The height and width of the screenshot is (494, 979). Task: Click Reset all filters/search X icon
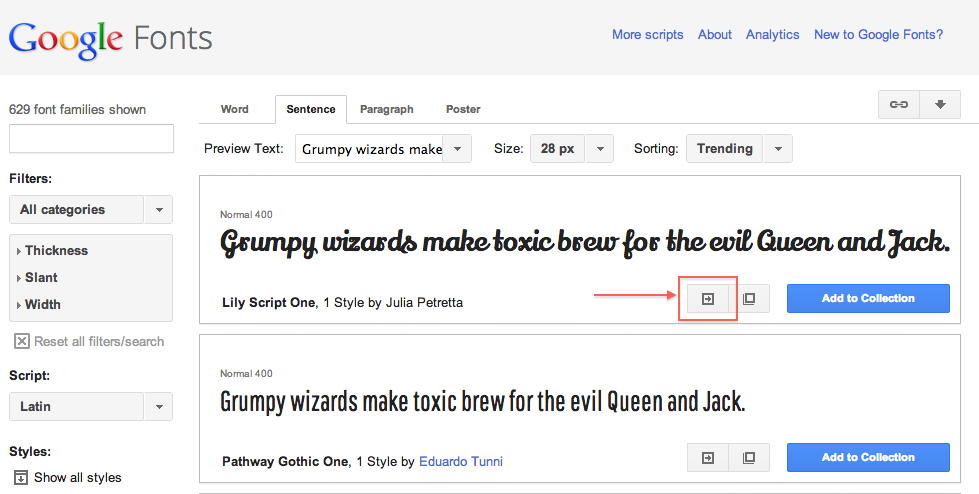click(21, 342)
